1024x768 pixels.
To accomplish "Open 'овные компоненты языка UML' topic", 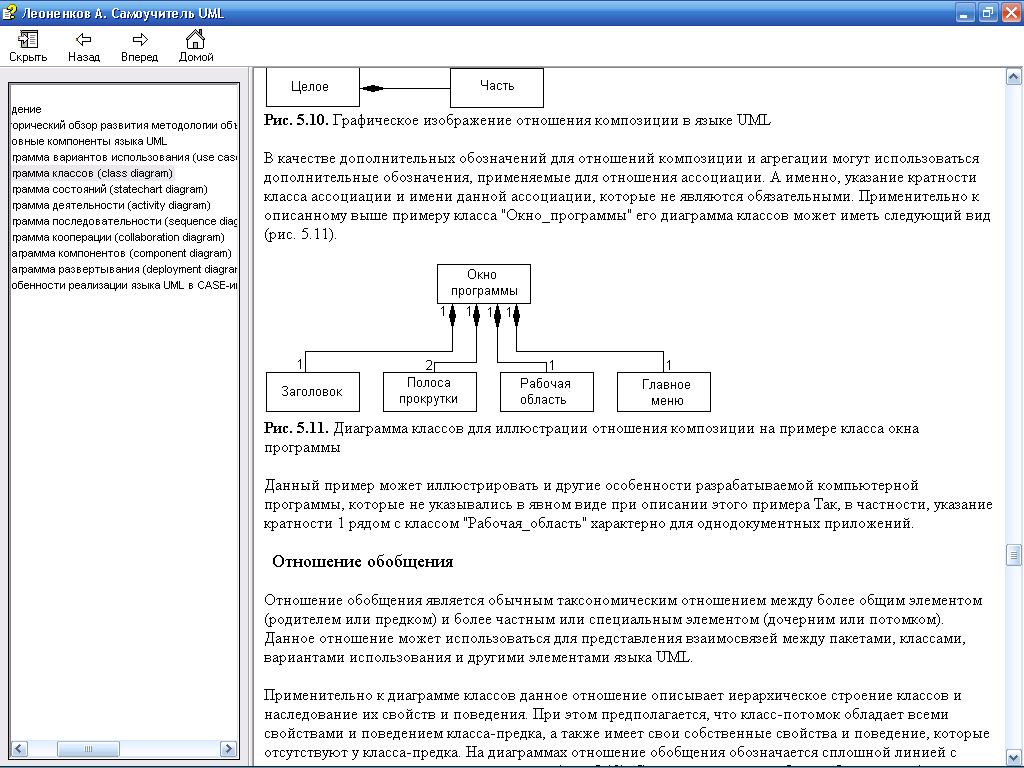I will 89,141.
